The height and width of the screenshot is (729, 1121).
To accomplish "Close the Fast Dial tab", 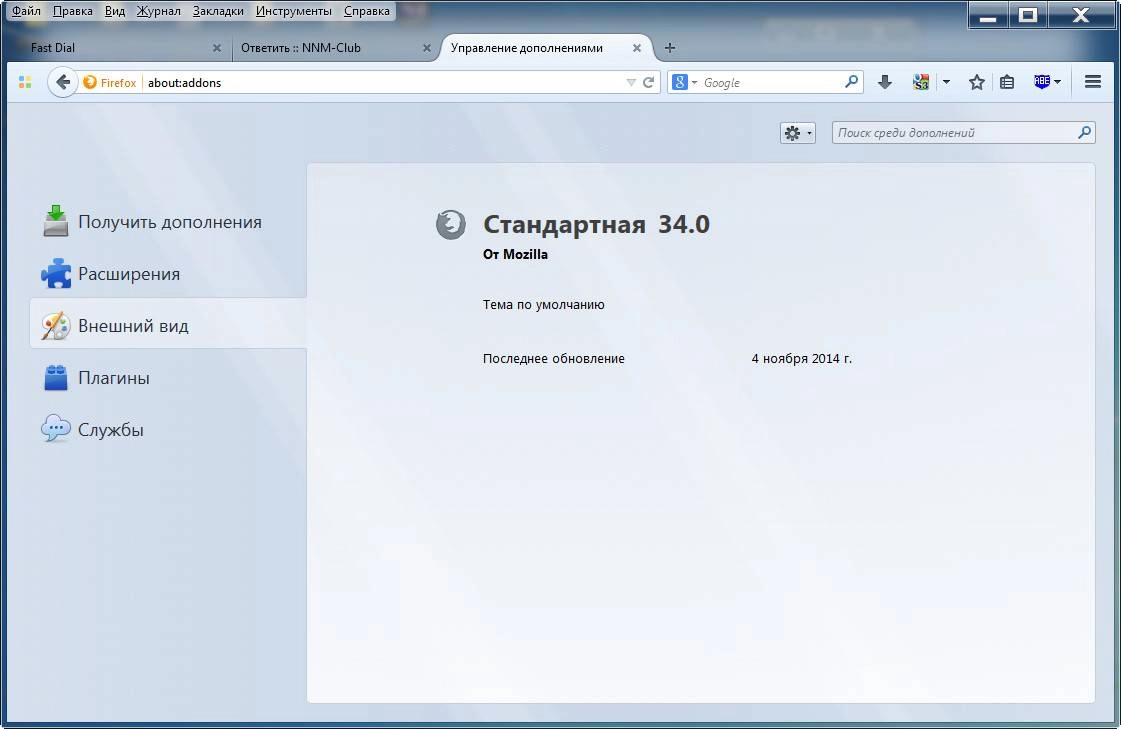I will 217,48.
